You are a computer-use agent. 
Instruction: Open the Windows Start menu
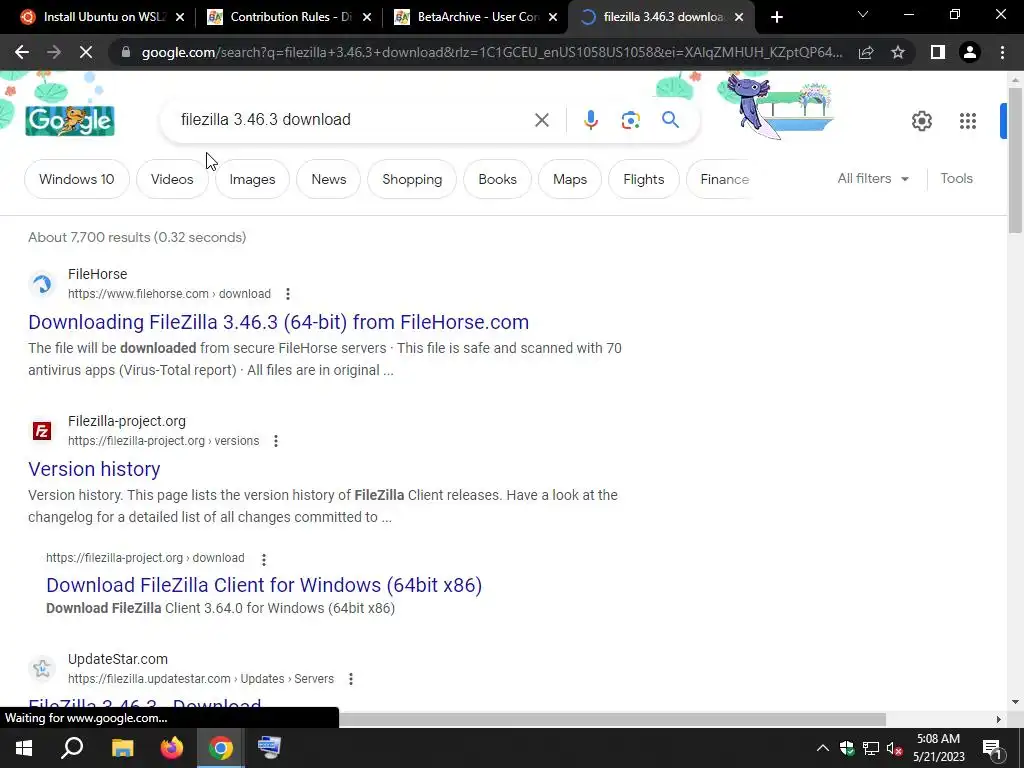(x=24, y=748)
